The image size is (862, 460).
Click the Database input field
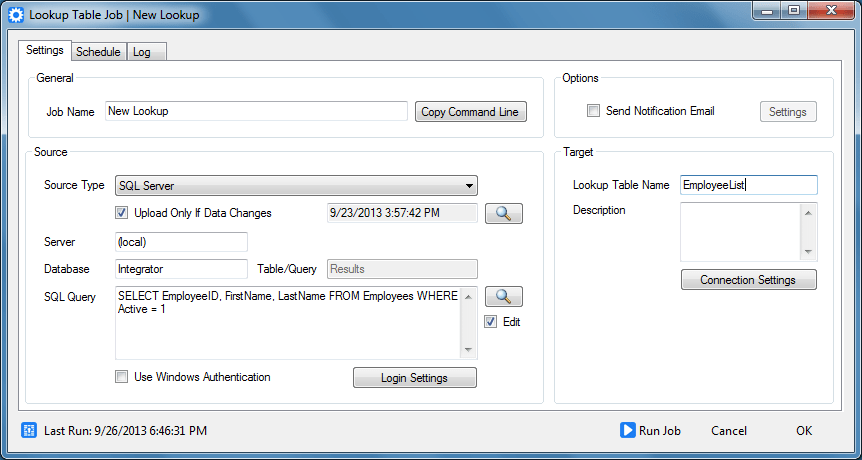click(x=181, y=269)
